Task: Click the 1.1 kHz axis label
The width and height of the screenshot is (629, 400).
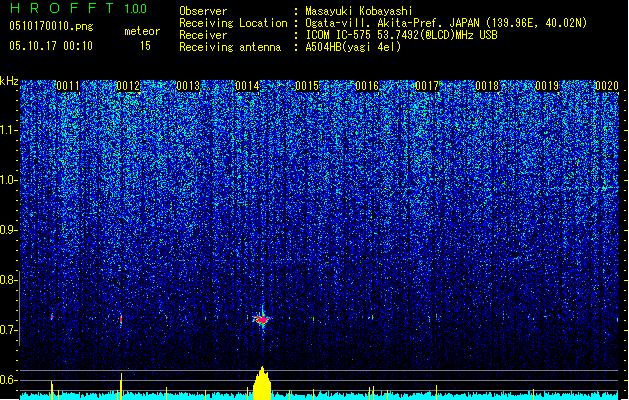Action: 8,130
